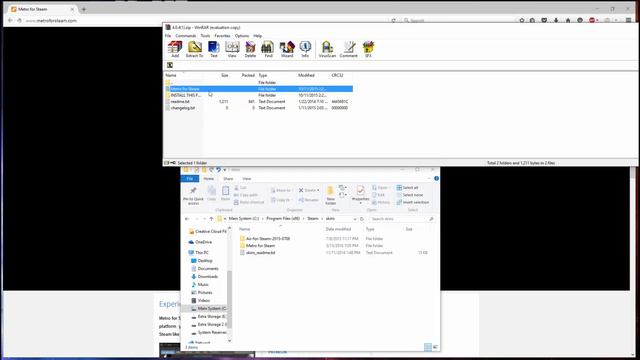Switch to Explorer View tab

[x=247, y=179]
